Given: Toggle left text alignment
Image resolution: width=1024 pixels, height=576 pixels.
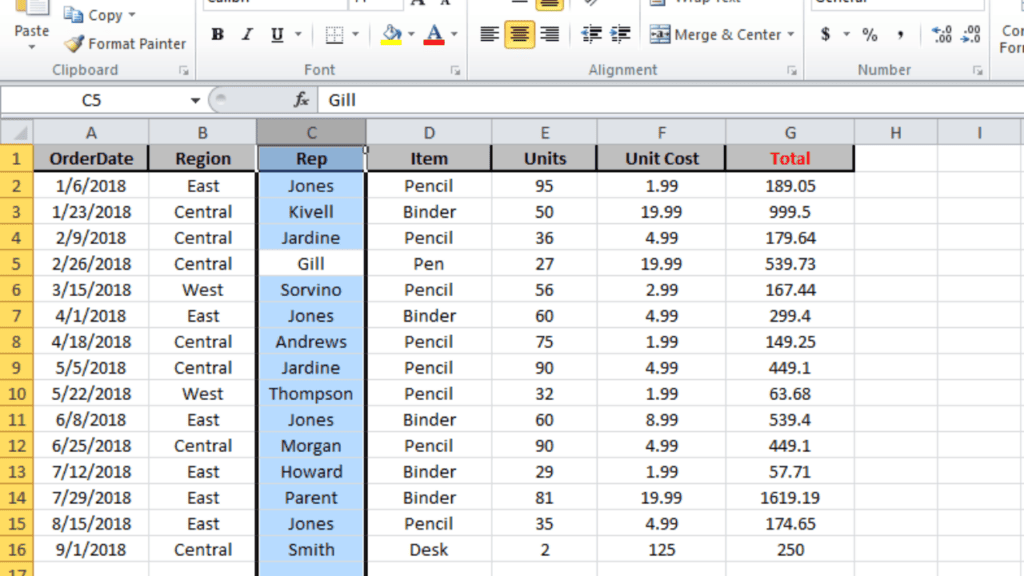Looking at the screenshot, I should 488,33.
